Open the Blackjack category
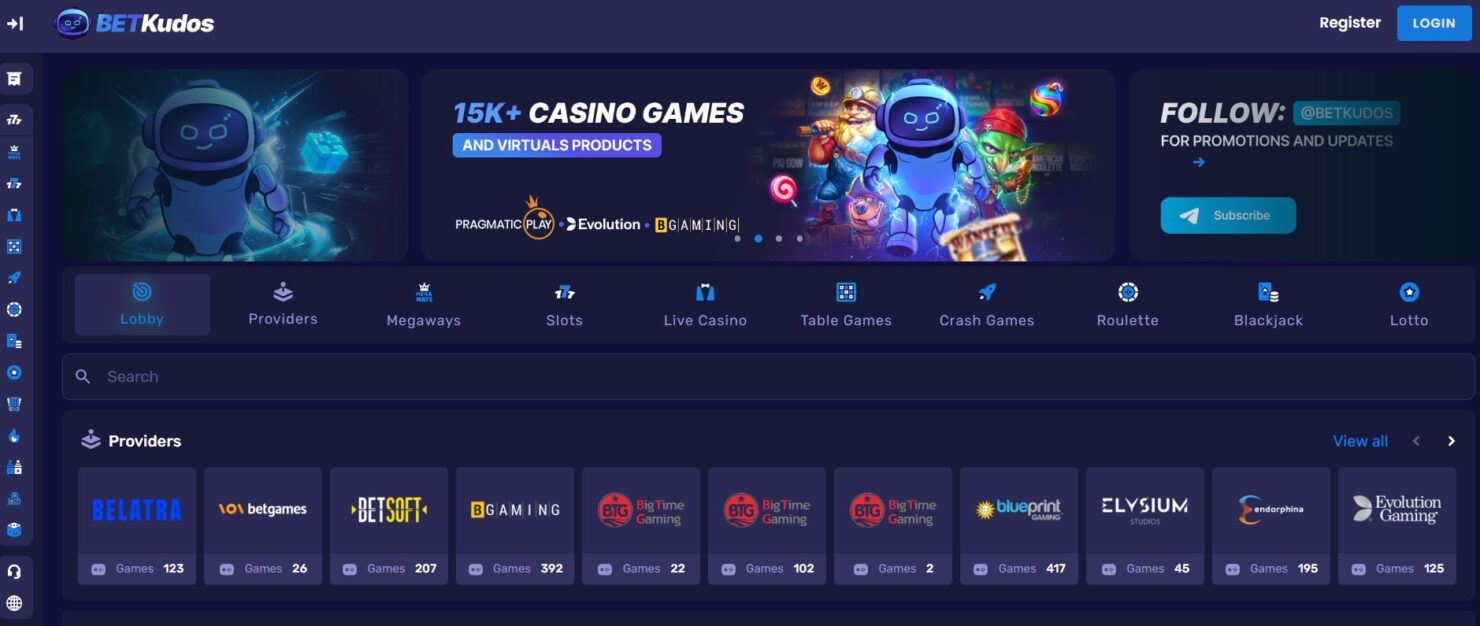Image resolution: width=1480 pixels, height=626 pixels. (1268, 305)
